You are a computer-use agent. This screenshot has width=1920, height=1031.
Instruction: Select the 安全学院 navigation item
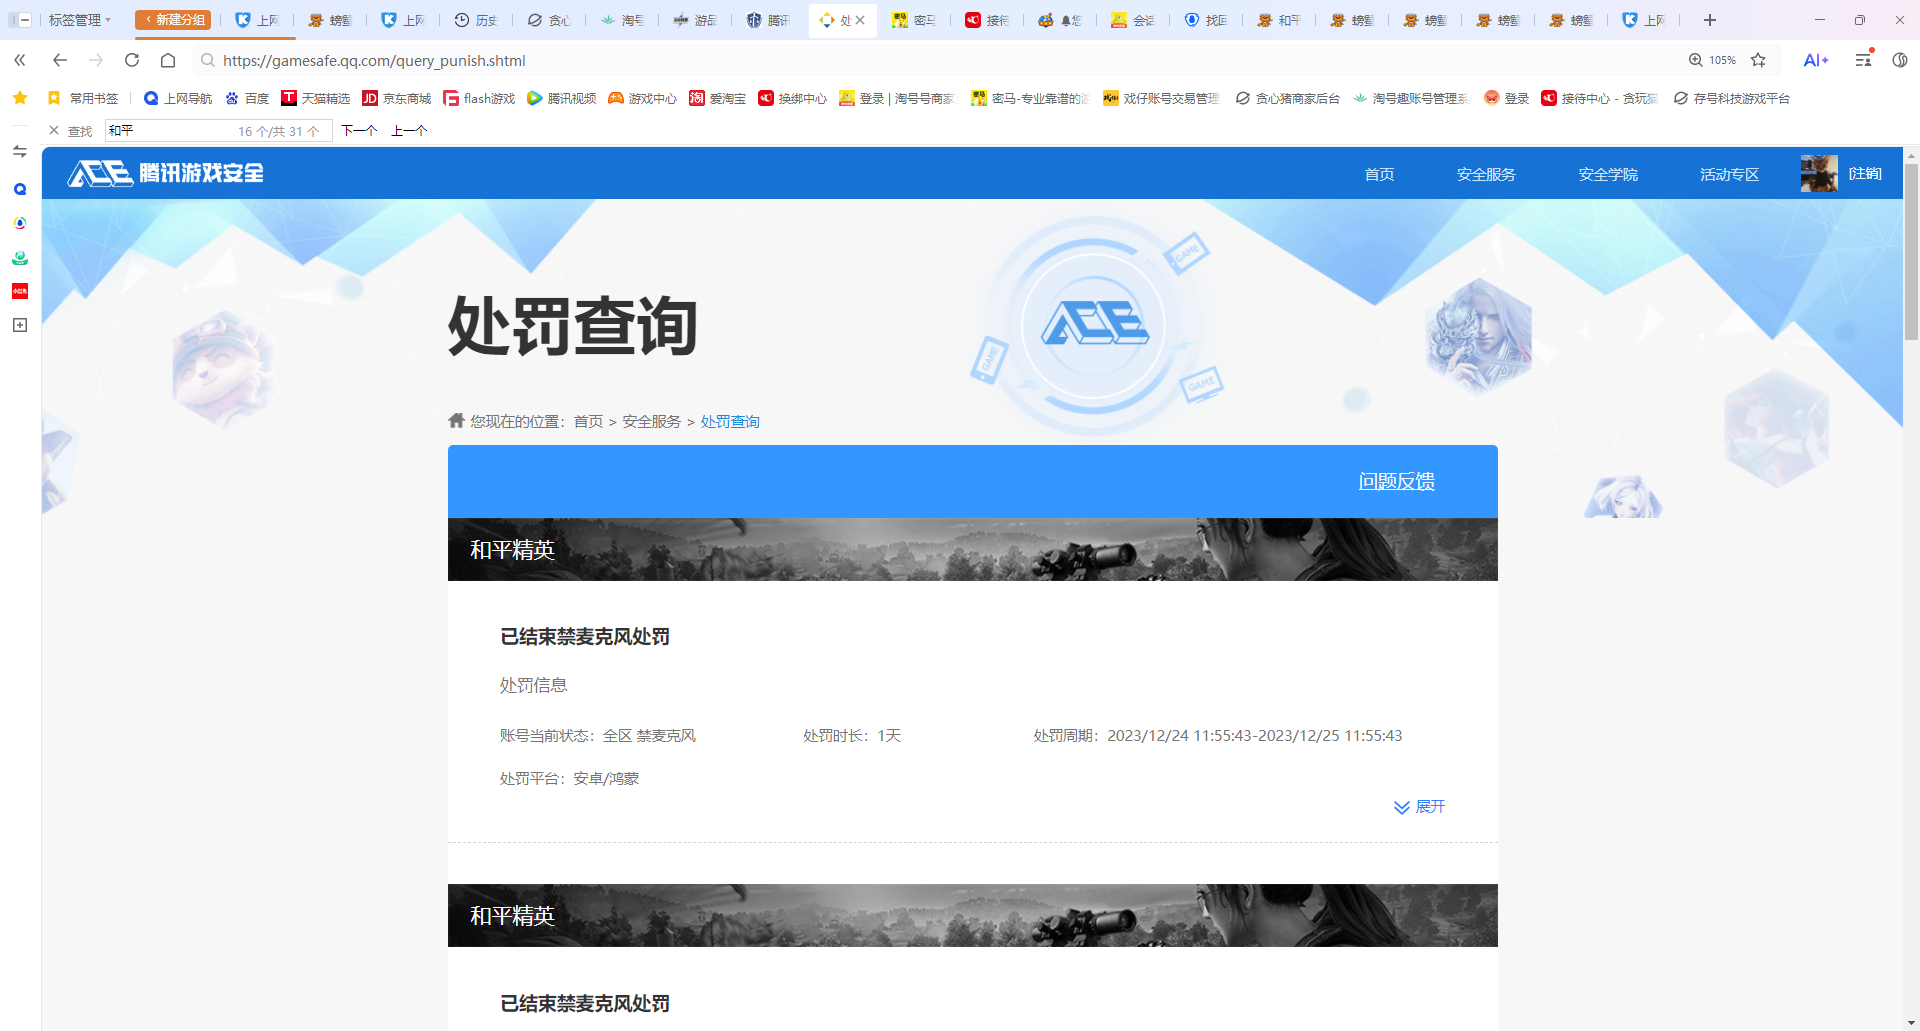1607,173
